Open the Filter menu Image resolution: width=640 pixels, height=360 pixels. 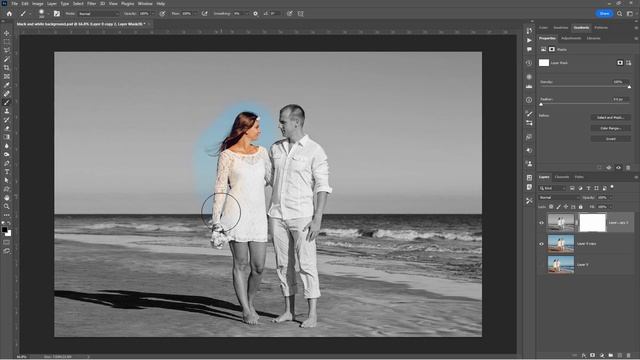91,4
